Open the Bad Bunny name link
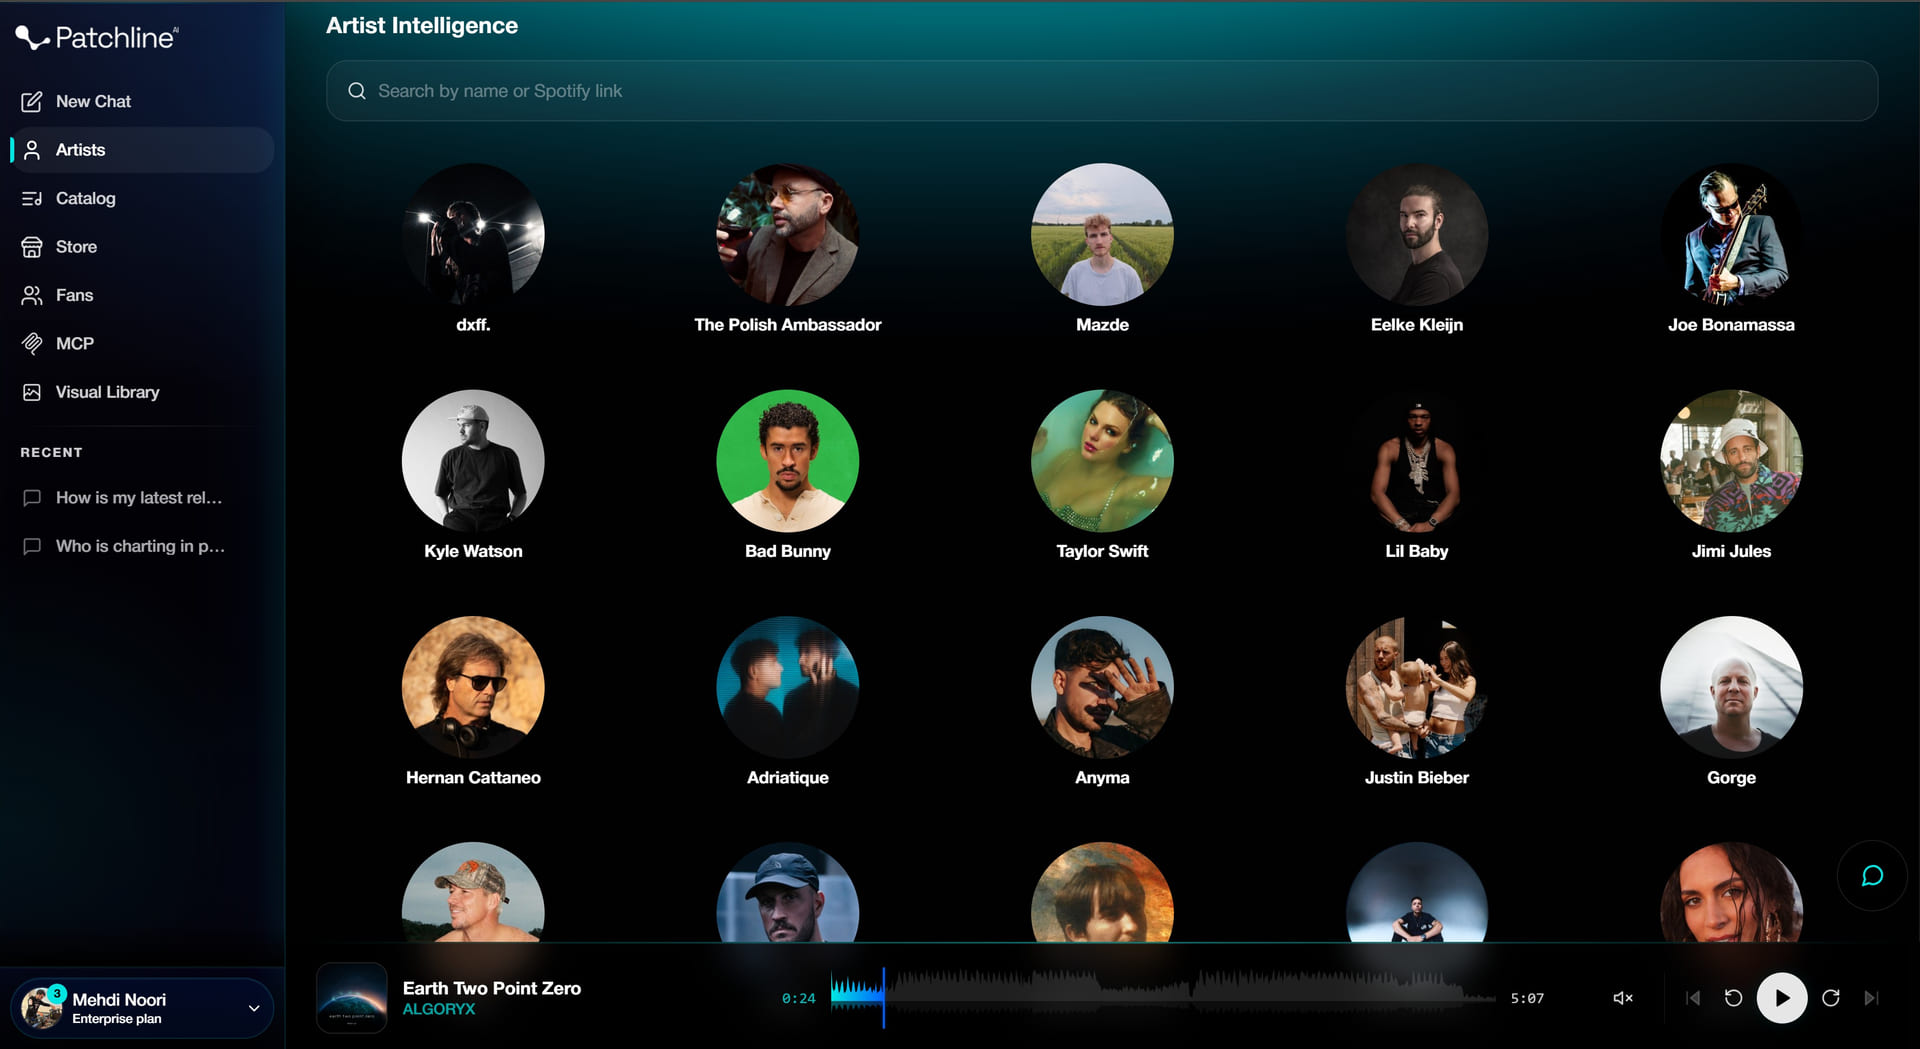 click(x=788, y=551)
